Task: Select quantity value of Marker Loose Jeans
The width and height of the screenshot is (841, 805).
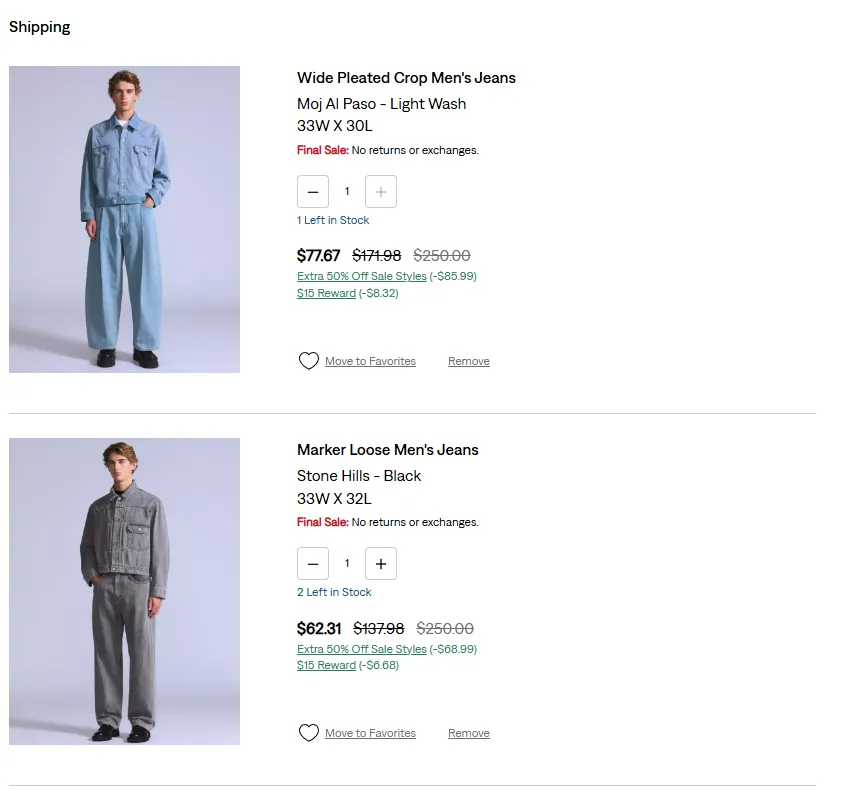Action: point(347,564)
